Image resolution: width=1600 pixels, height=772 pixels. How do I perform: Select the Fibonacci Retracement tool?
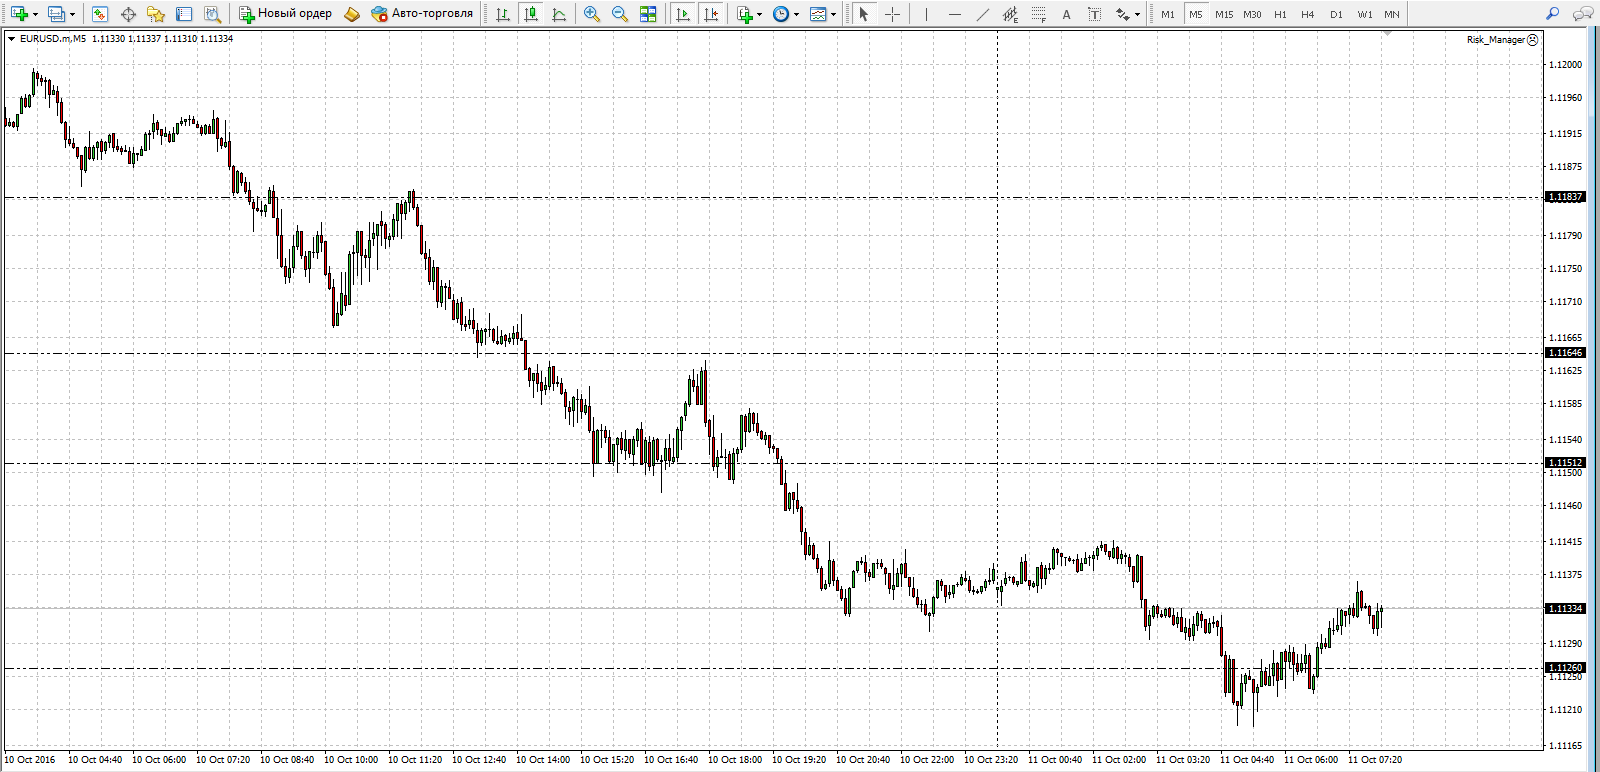click(x=1039, y=14)
